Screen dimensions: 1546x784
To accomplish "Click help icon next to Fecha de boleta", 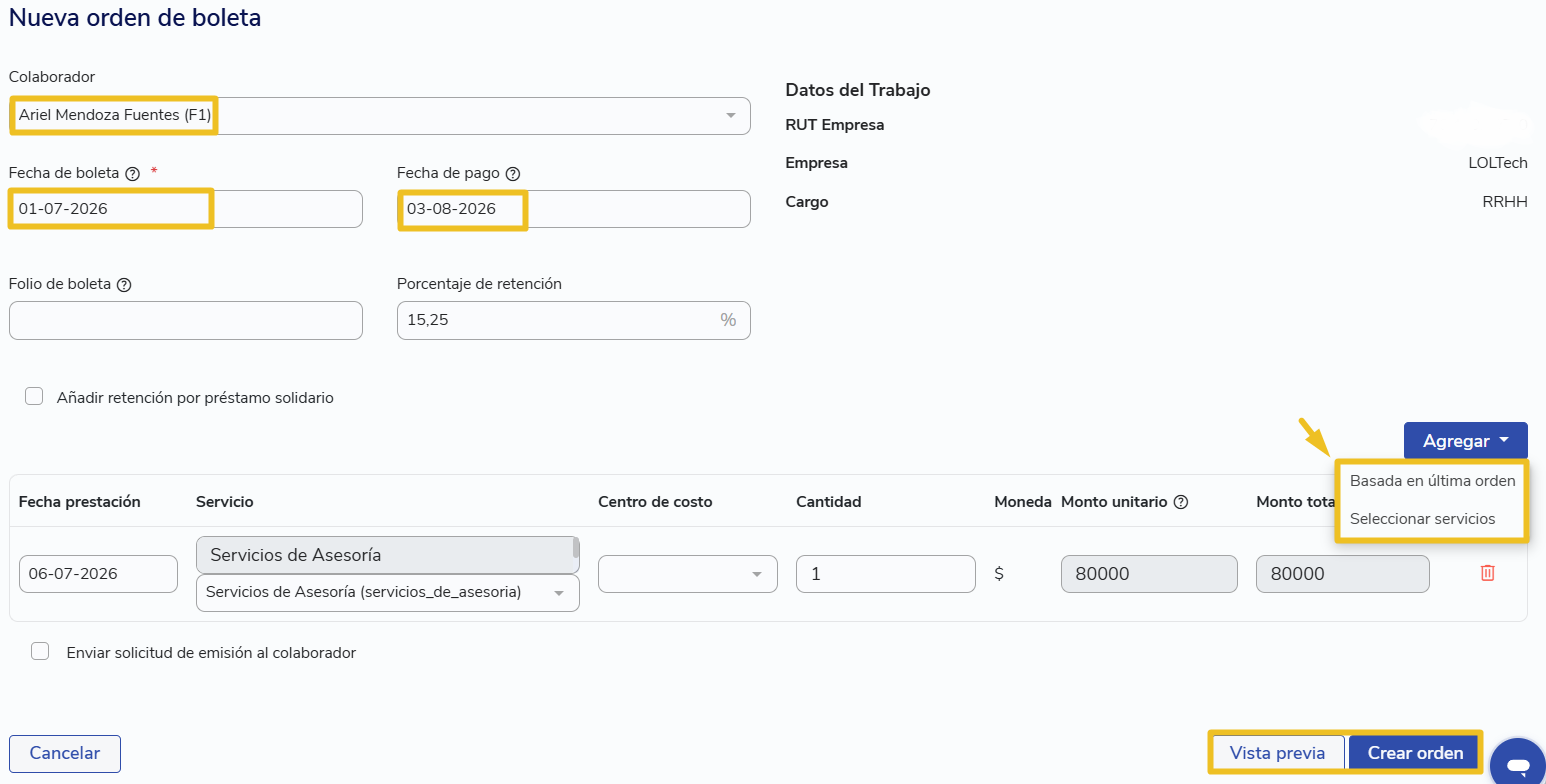I will (132, 173).
